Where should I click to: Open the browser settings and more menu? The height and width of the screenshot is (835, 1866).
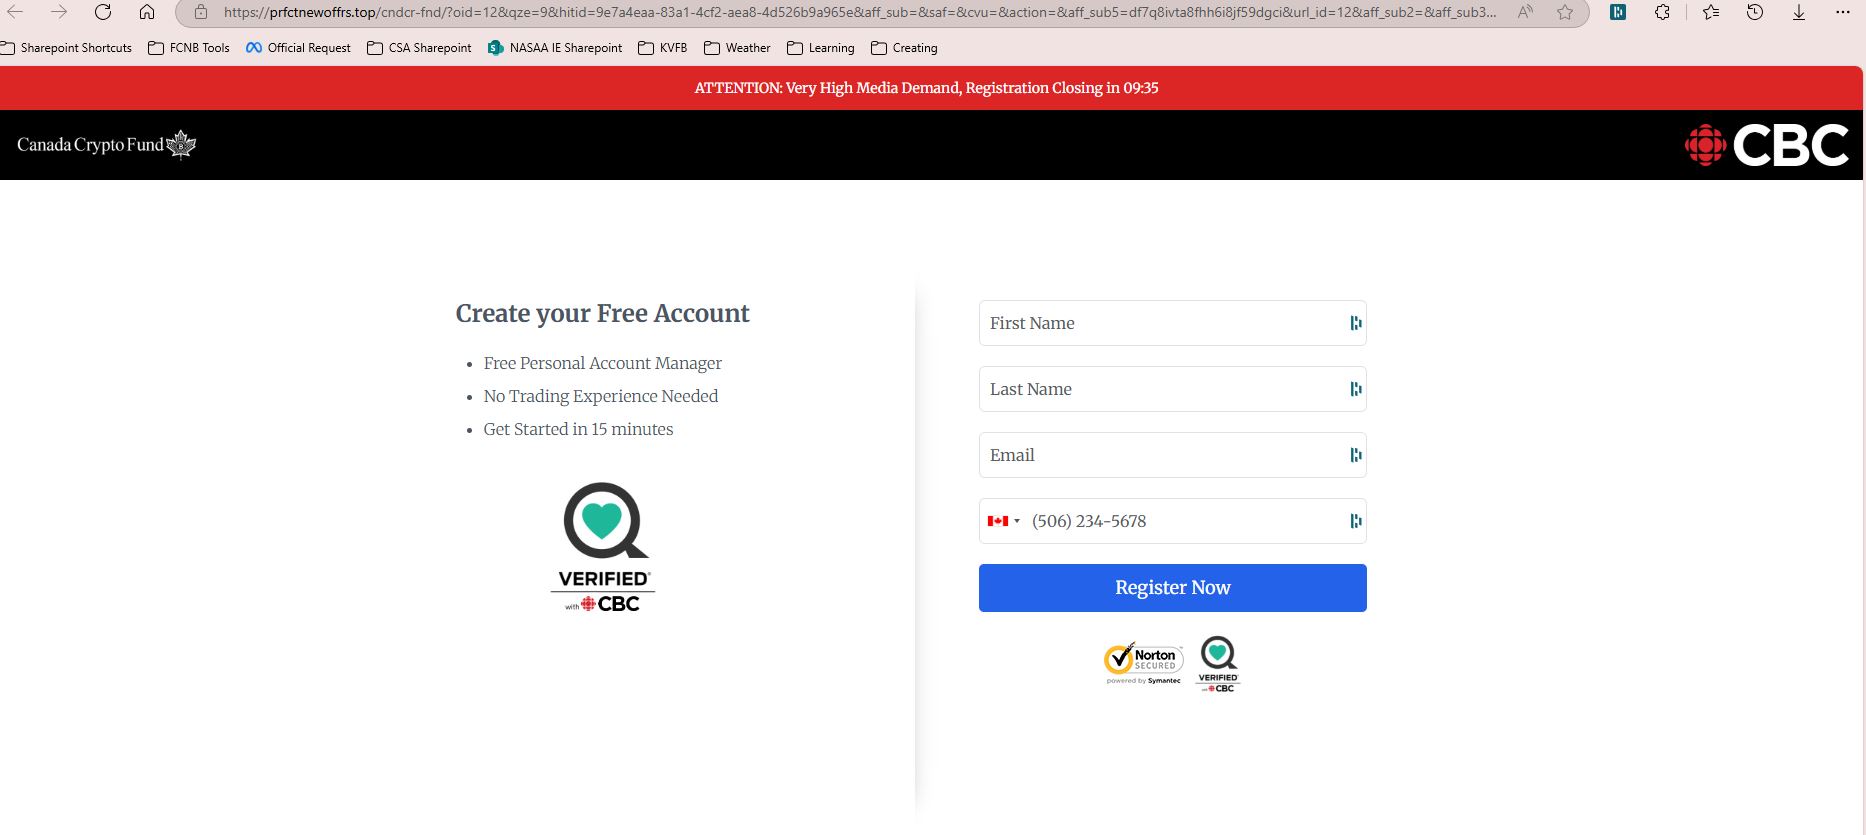[x=1844, y=12]
